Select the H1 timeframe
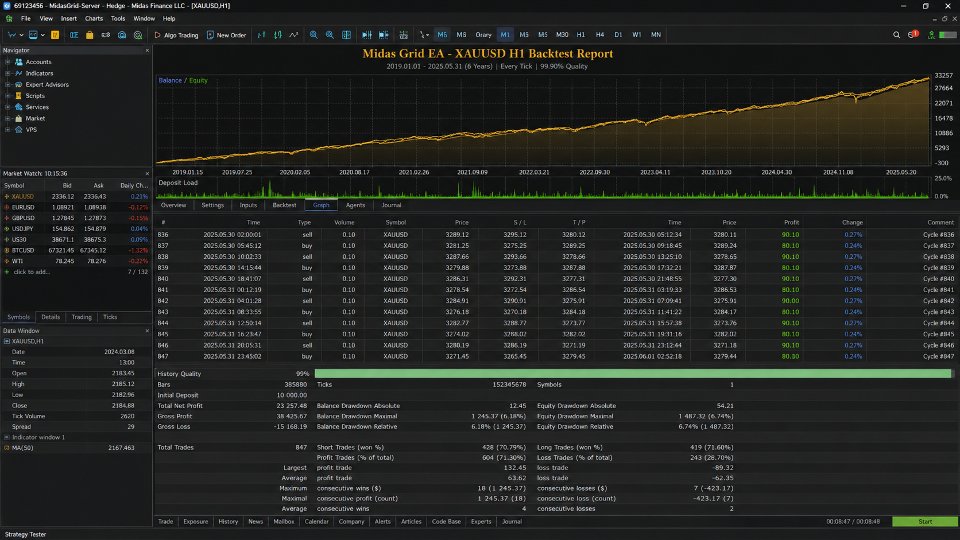Viewport: 960px width, 540px height. 581,35
